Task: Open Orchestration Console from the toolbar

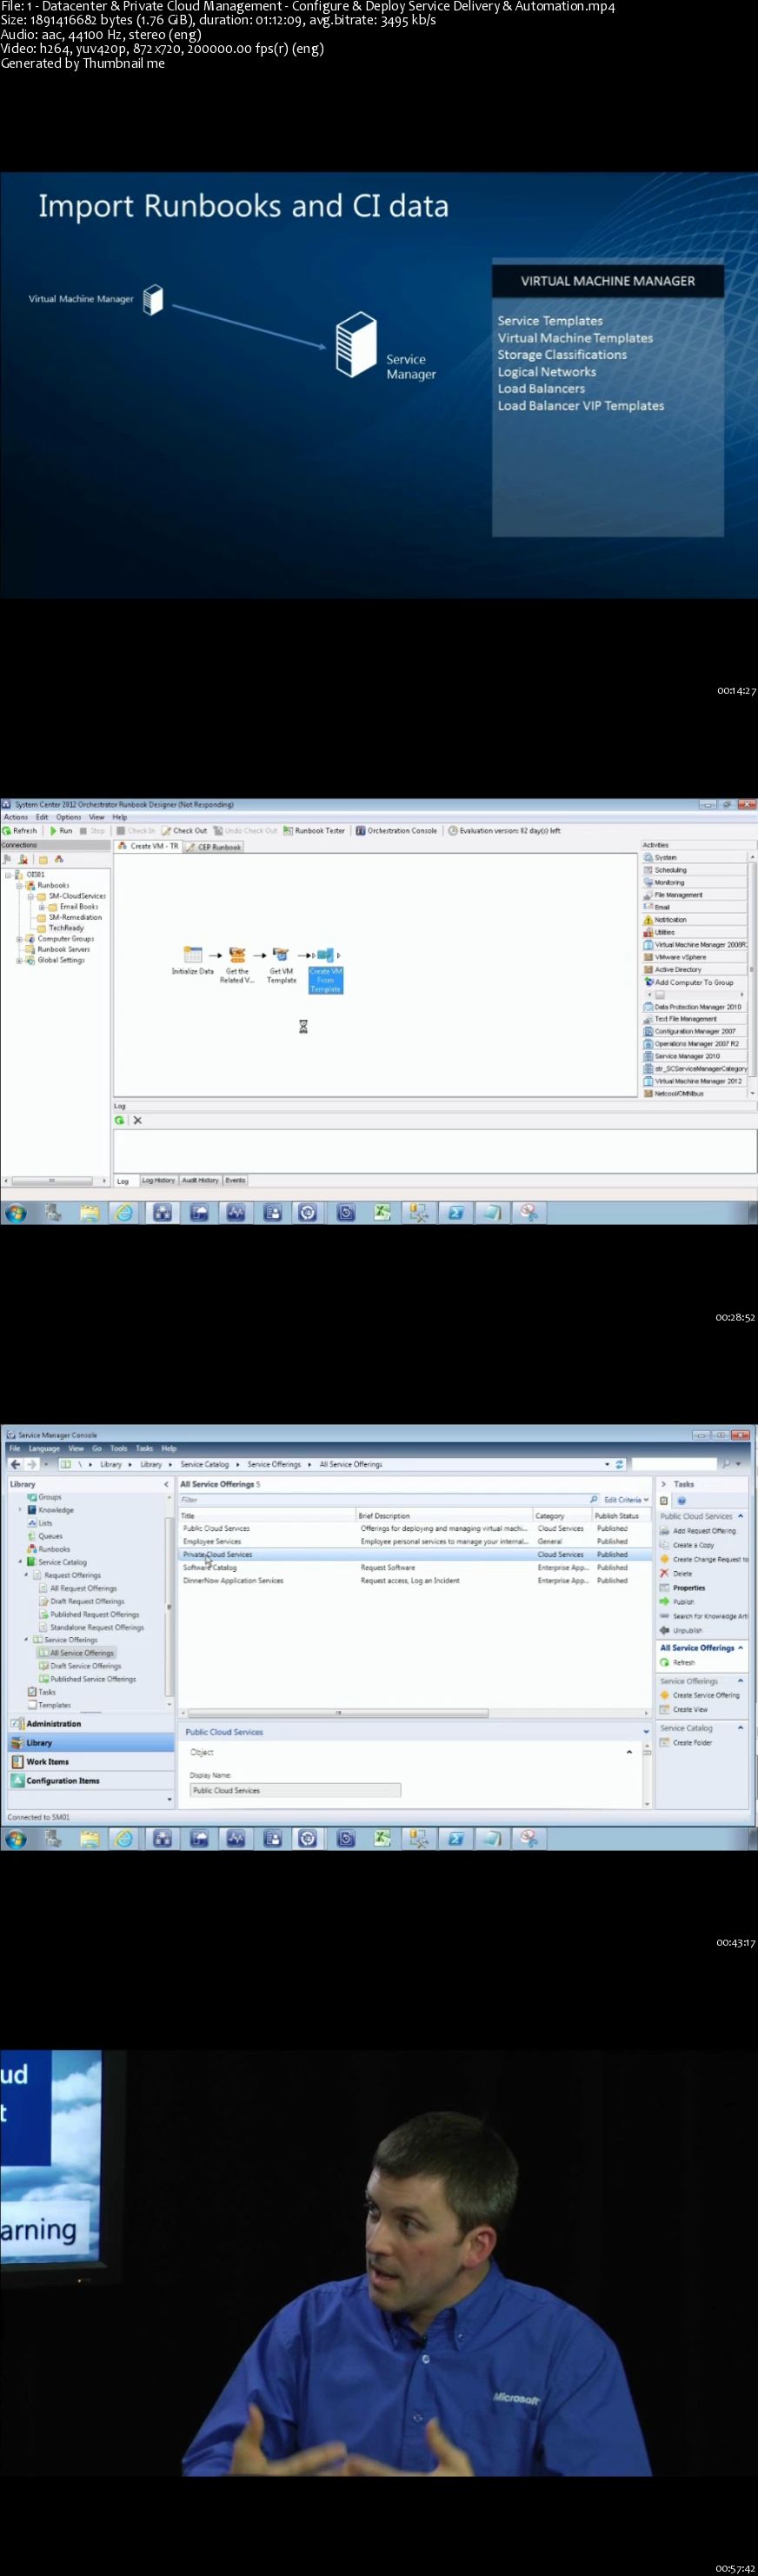Action: [x=396, y=830]
